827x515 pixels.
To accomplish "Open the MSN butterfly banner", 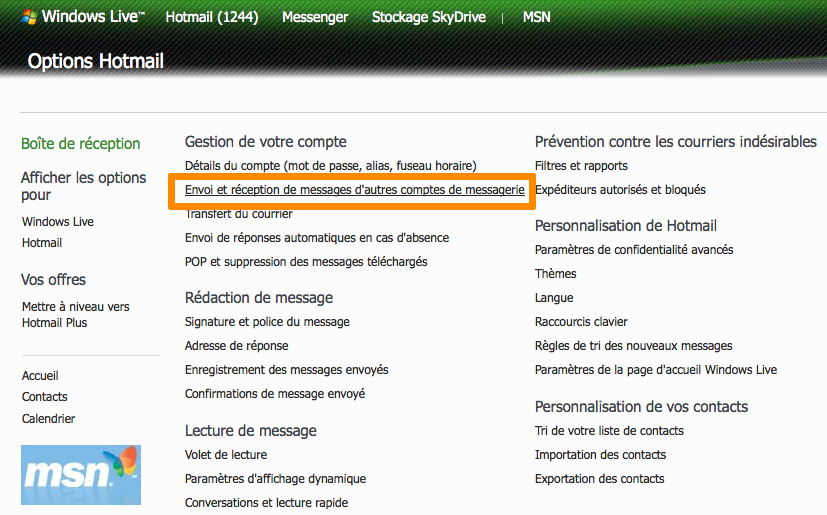I will [81, 475].
